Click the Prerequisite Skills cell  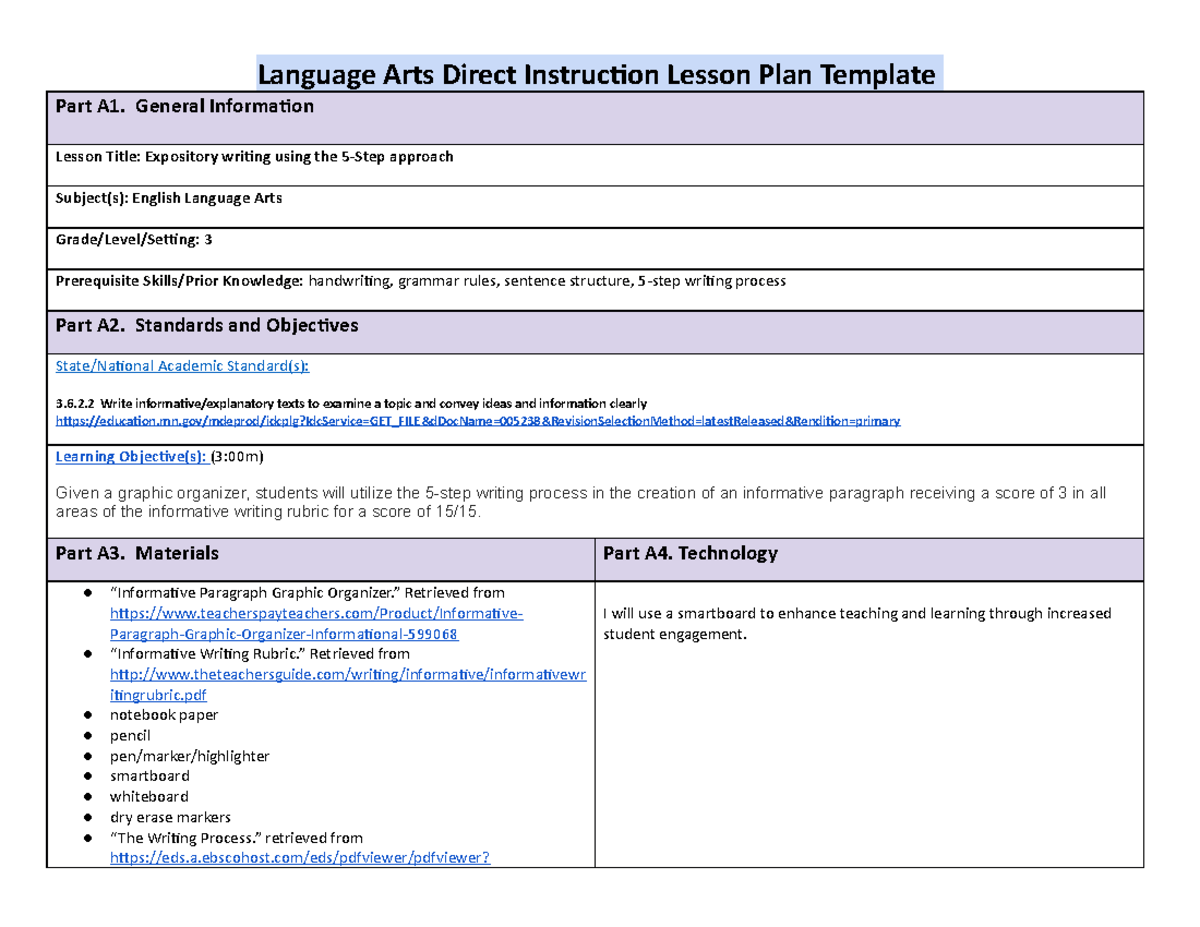click(420, 281)
